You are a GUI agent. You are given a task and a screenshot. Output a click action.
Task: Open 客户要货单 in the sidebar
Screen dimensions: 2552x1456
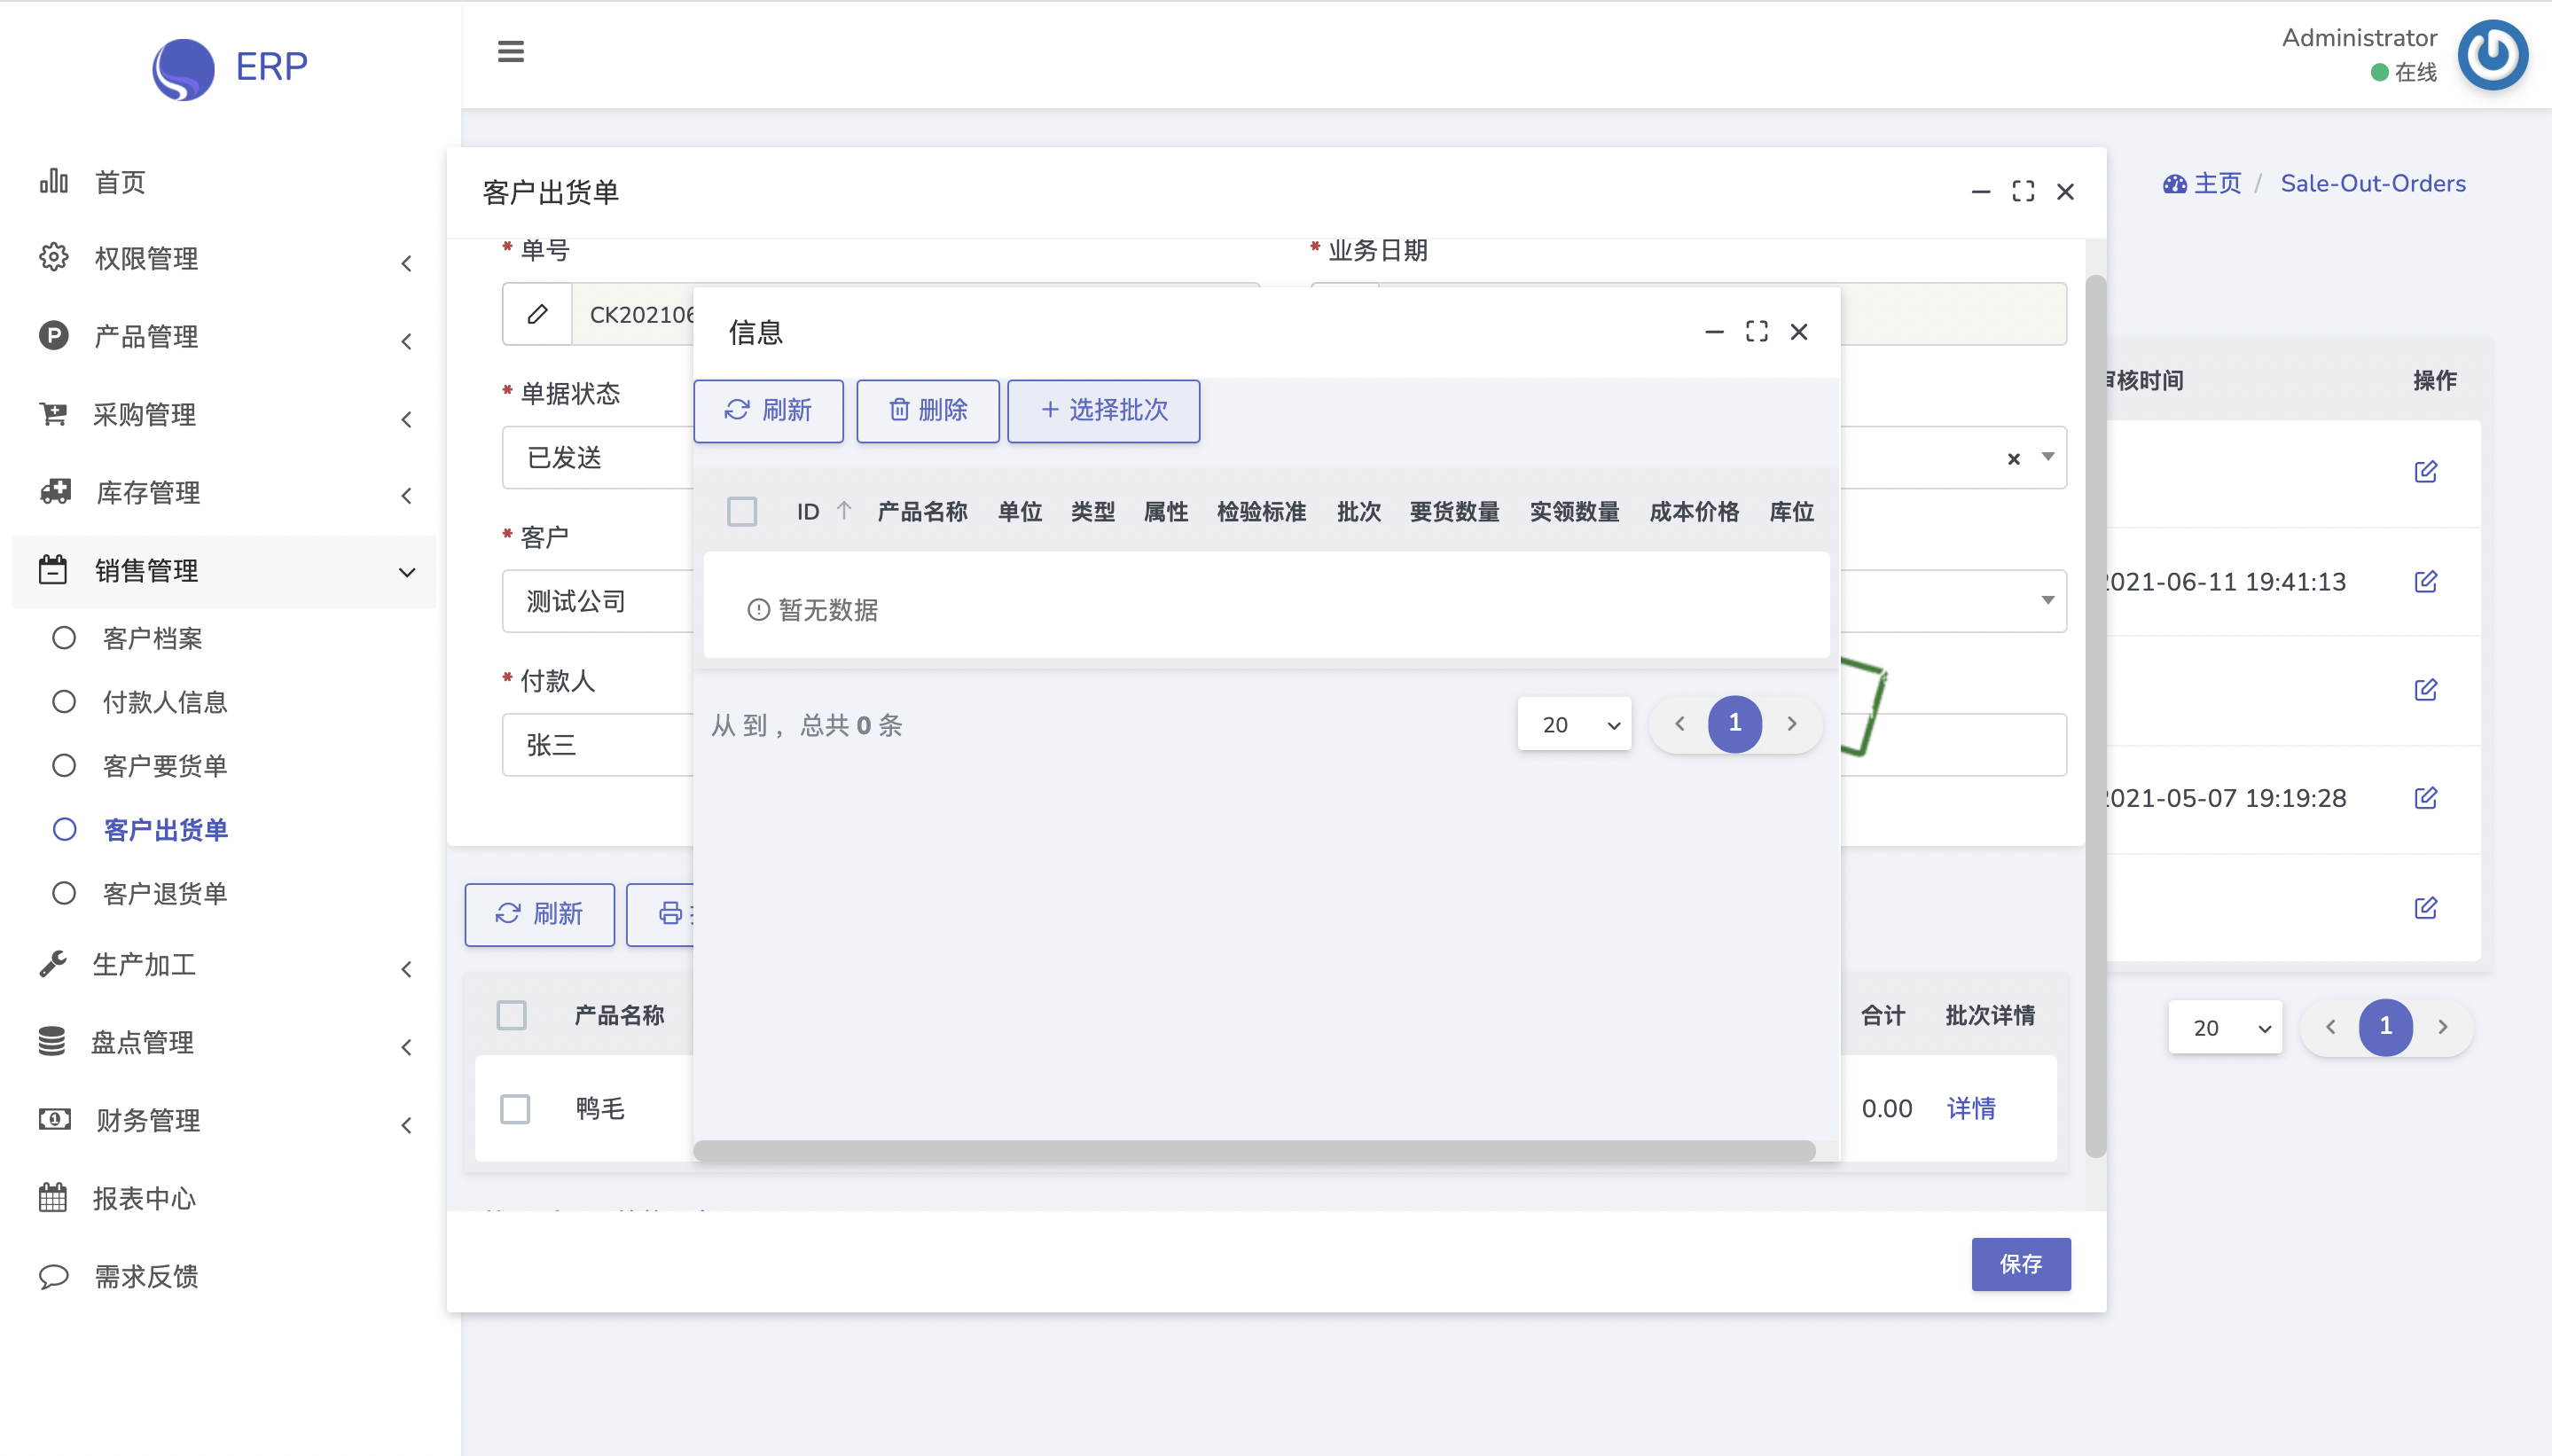pyautogui.click(x=165, y=765)
